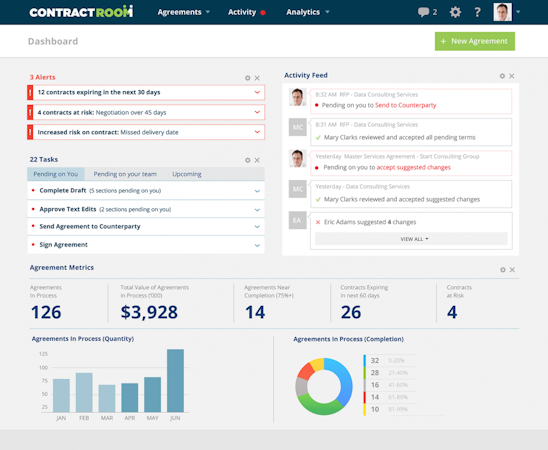This screenshot has height=450, width=548.
Task: Expand the Complete Draft task
Action: click(257, 191)
